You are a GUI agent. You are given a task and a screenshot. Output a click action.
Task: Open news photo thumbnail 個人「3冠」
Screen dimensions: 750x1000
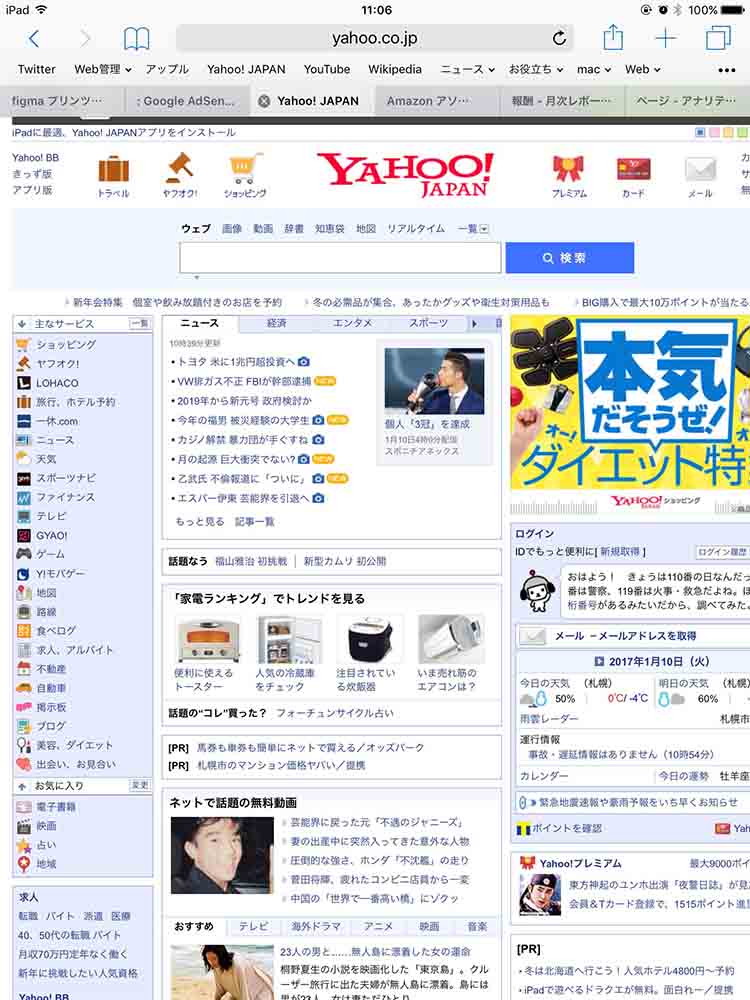(434, 381)
